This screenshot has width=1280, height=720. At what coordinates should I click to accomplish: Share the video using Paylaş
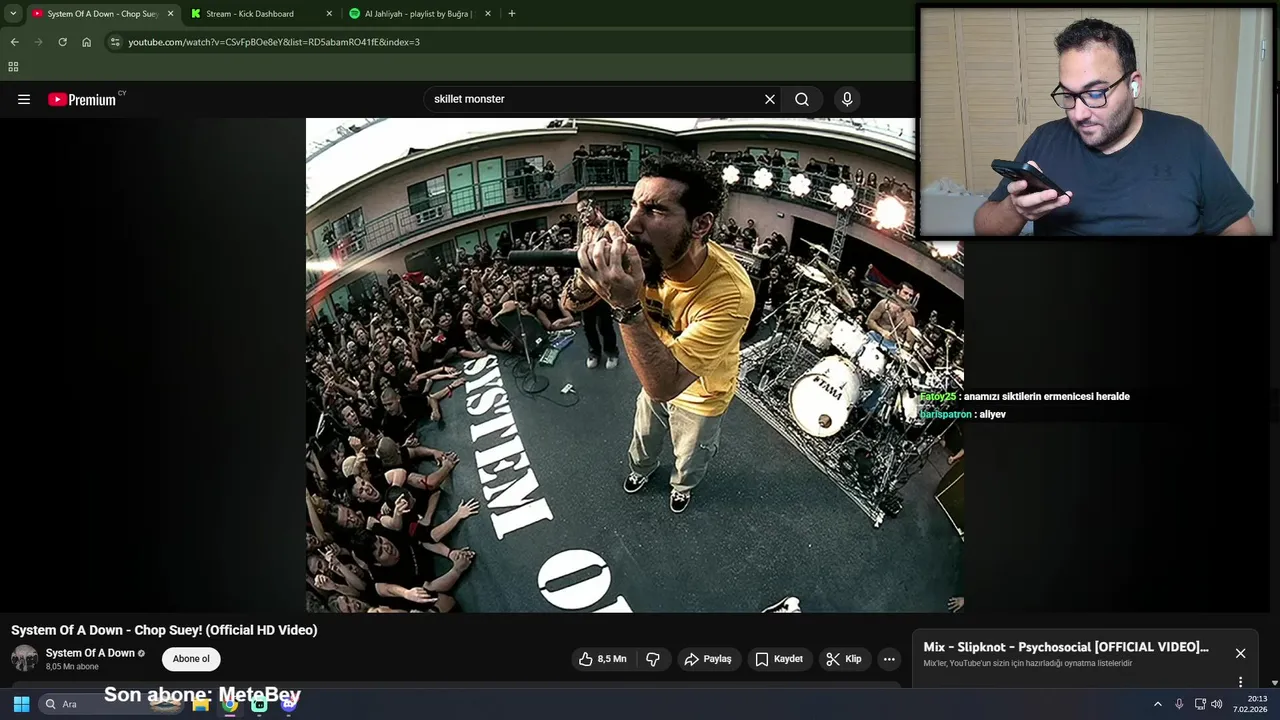[x=708, y=659]
